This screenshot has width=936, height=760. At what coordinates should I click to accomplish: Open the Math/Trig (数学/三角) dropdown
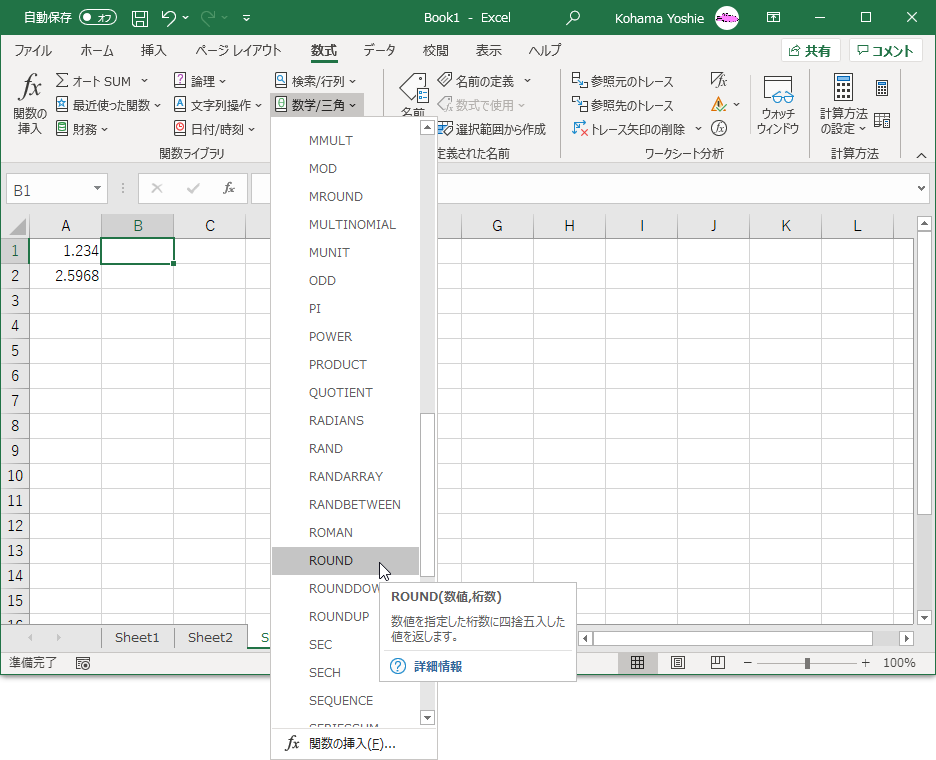316,105
